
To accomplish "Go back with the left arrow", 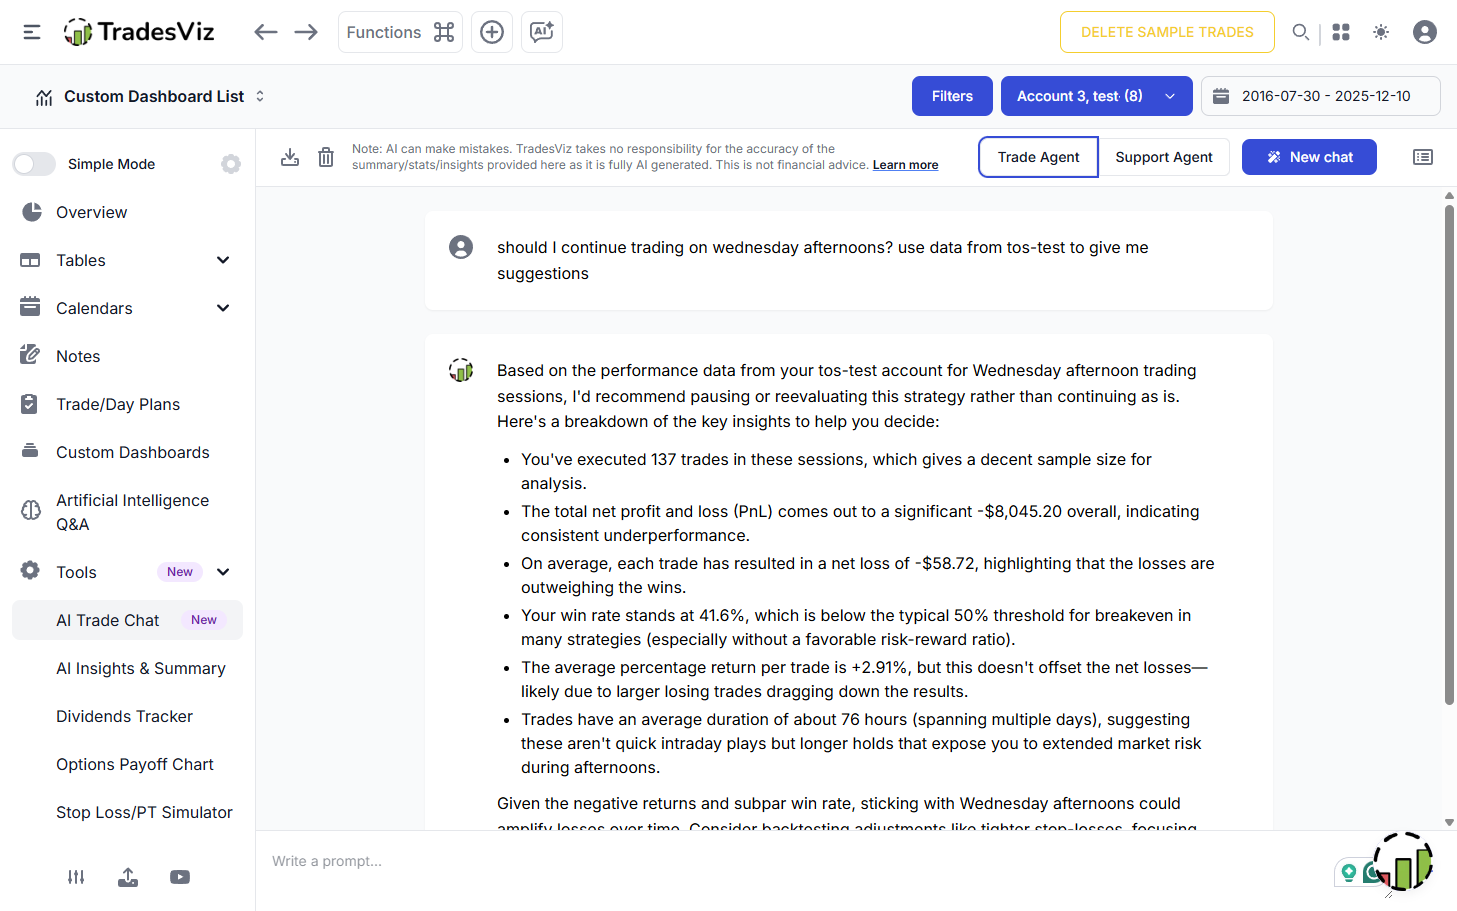I will click(265, 32).
